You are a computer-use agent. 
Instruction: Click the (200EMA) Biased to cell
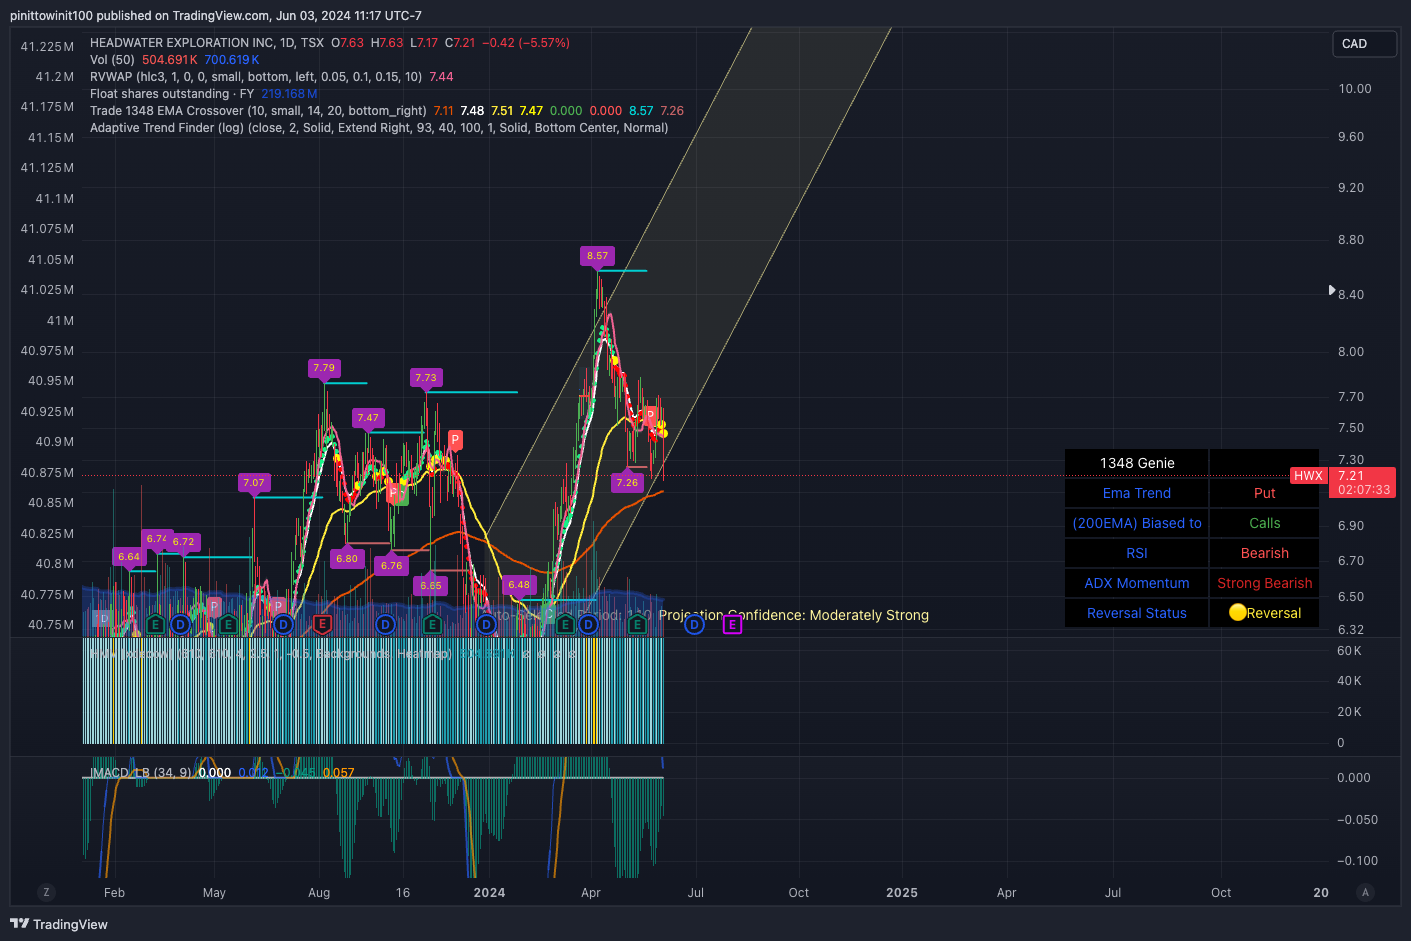tap(1137, 523)
